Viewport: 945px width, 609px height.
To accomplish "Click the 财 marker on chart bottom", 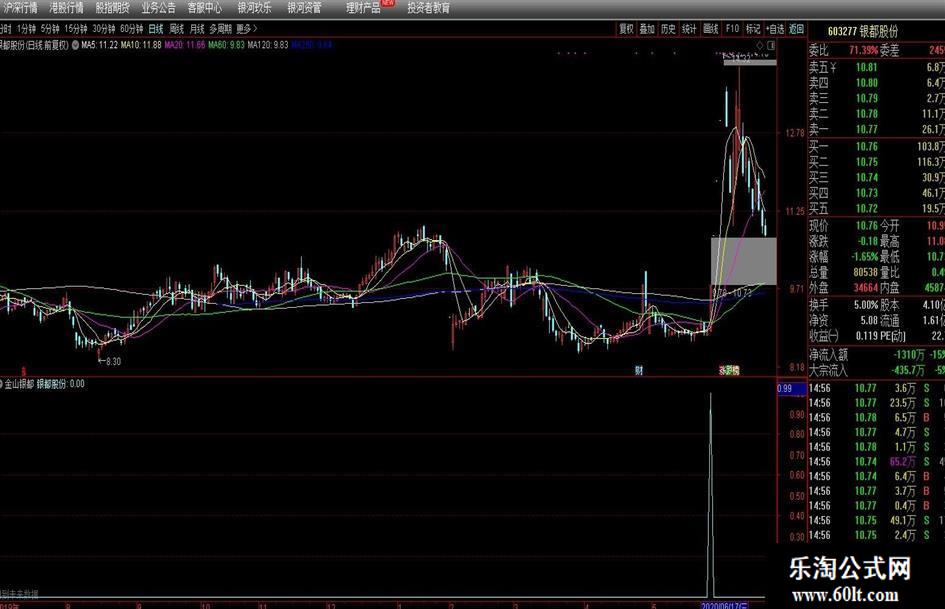I will [639, 370].
